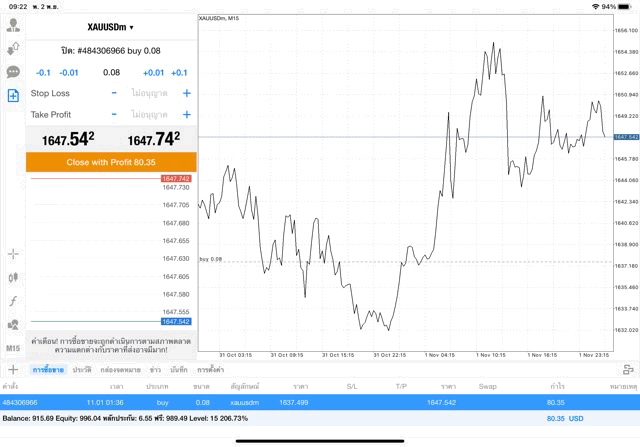Tap the plus icon beside trade tabs
Screen dimensions: 640x447
[13, 369]
